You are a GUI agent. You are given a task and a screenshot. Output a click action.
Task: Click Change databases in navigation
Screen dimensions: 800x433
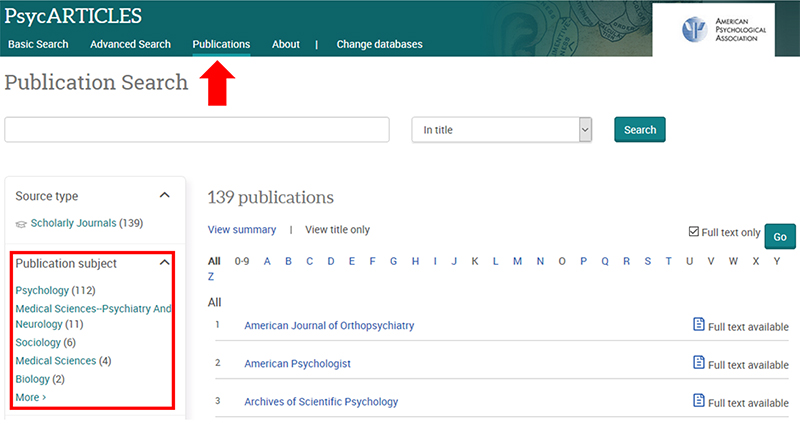point(380,44)
